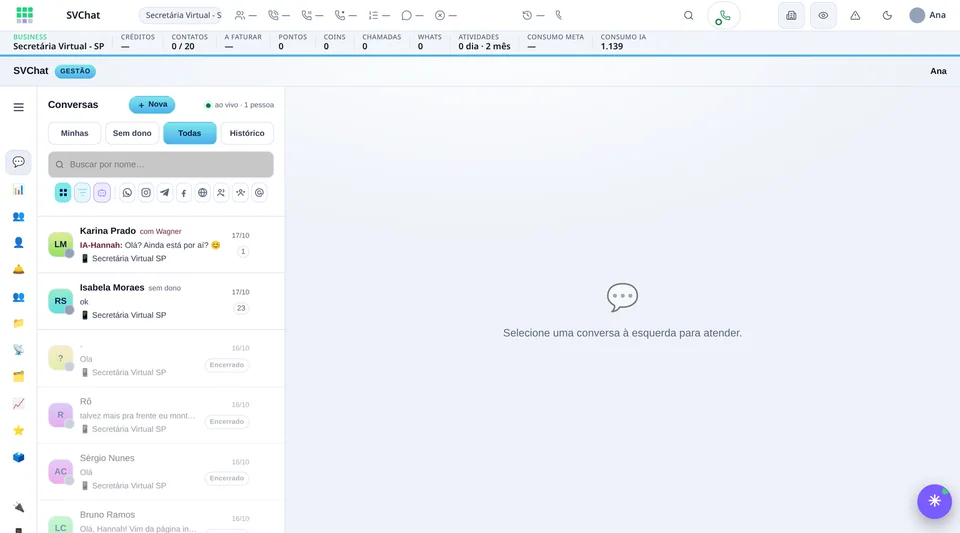This screenshot has height=533, width=960.
Task: Filter conversations by WhatsApp channel
Action: click(127, 193)
